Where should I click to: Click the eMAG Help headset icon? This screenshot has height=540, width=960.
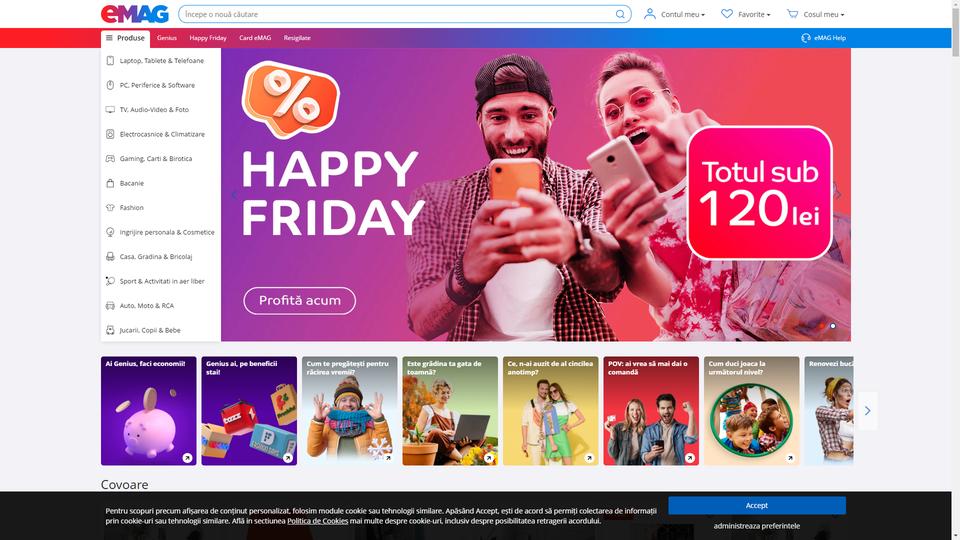pos(806,38)
